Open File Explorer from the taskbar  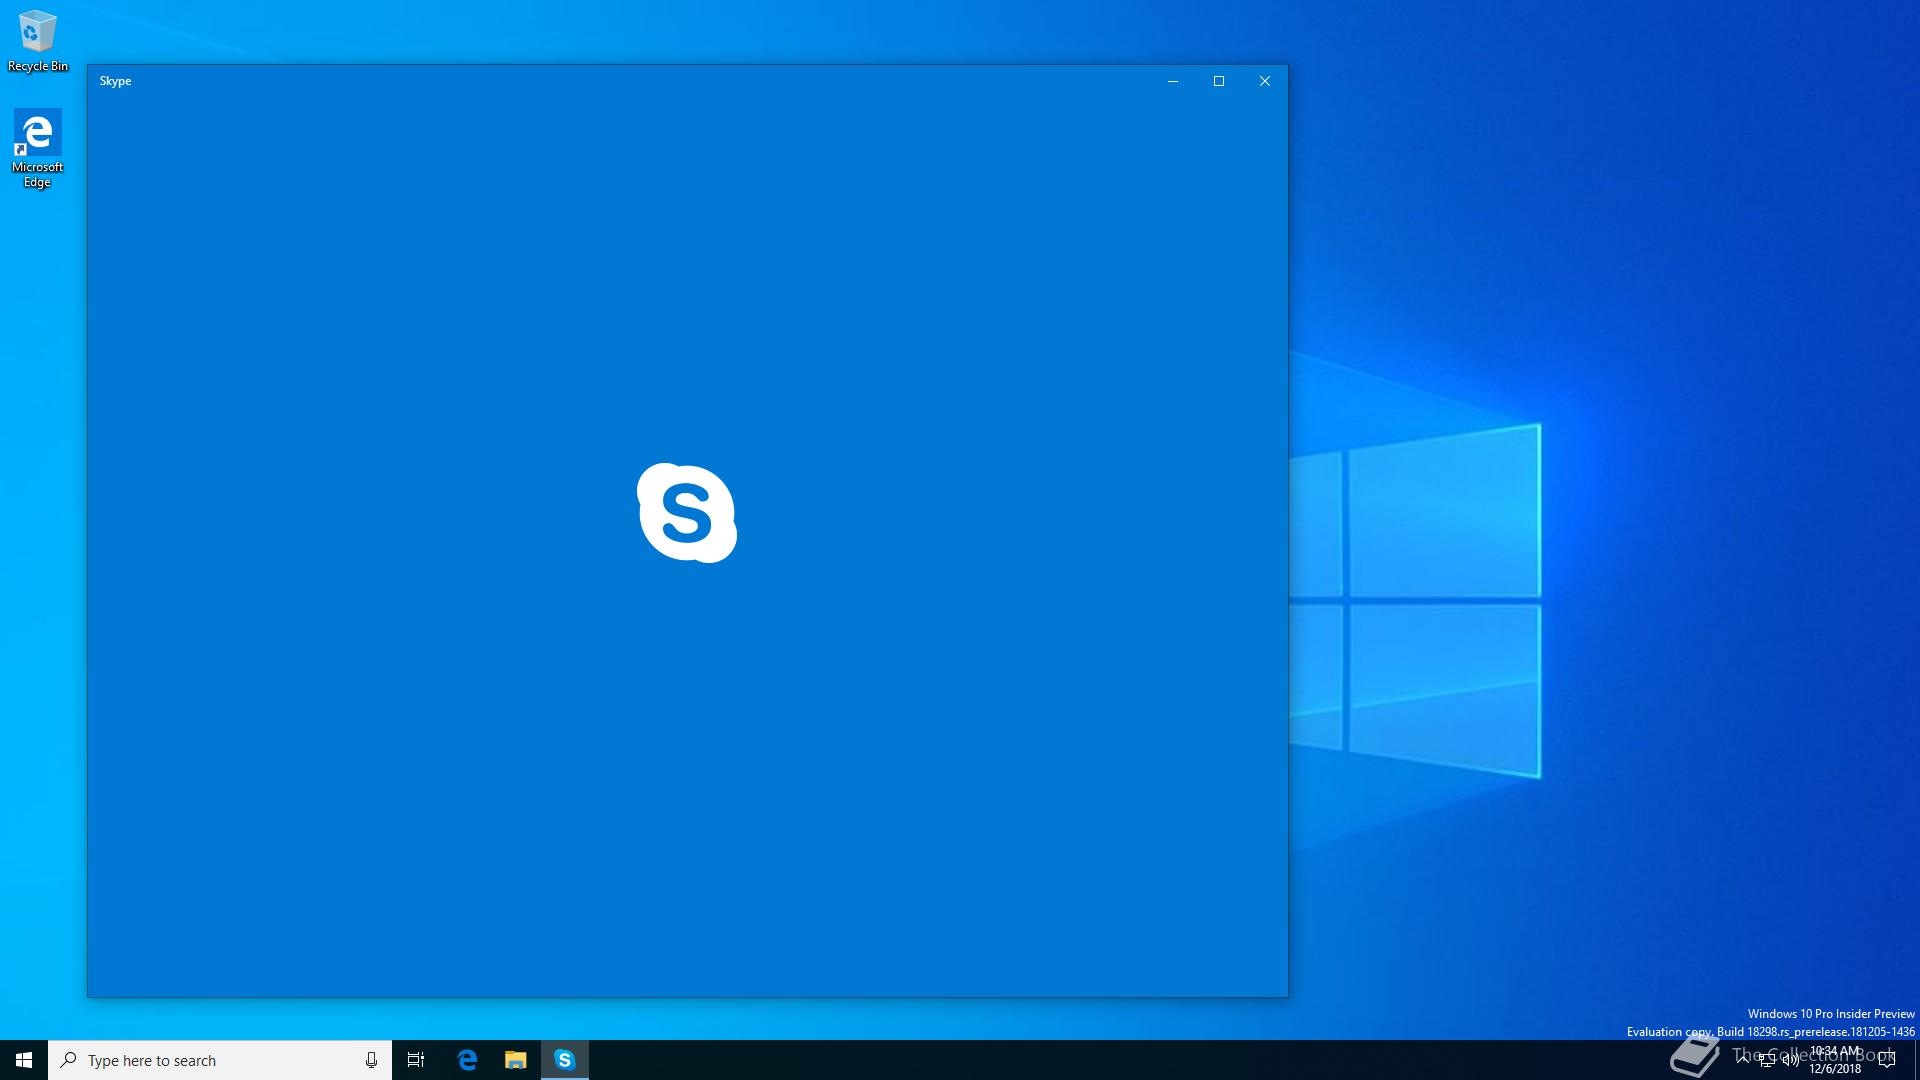tap(516, 1060)
